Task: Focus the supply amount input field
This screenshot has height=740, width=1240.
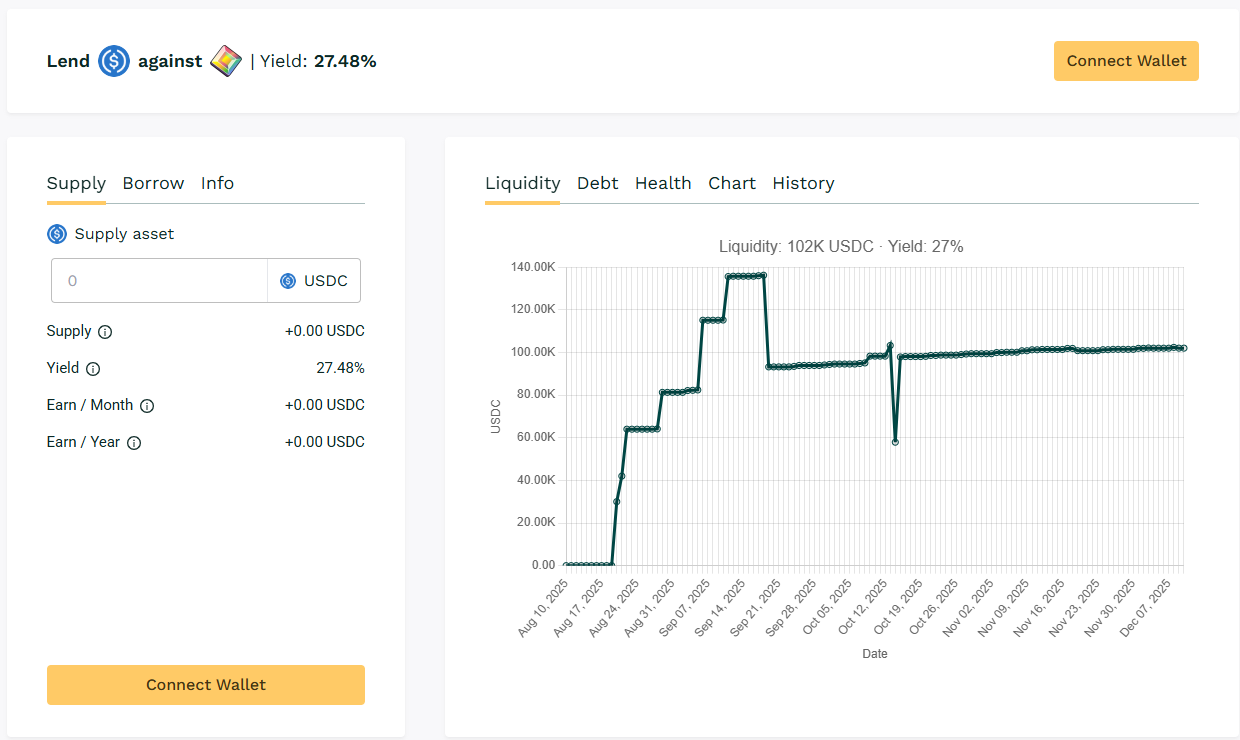Action: click(160, 281)
